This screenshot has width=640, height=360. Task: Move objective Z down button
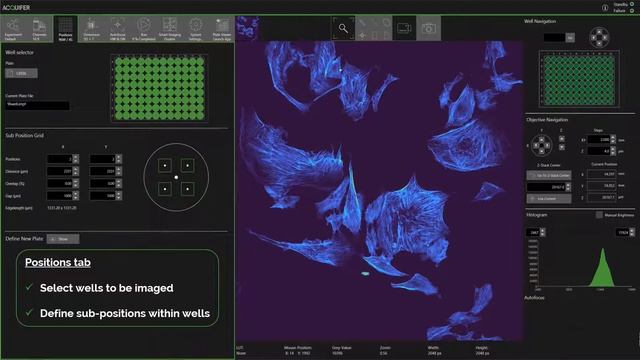tap(562, 147)
